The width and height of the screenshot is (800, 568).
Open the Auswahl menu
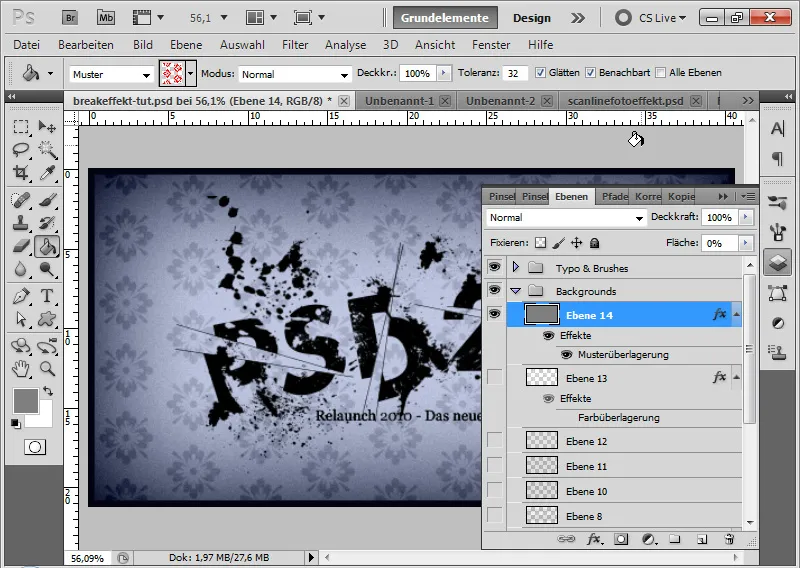242,45
